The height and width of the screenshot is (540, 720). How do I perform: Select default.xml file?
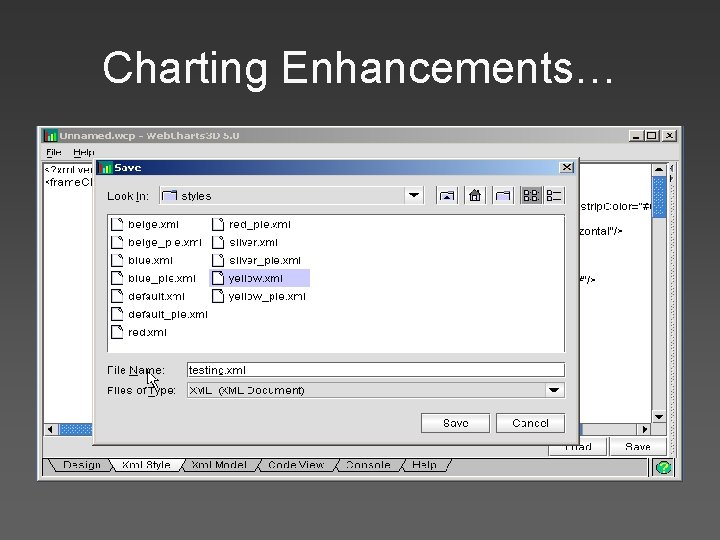(148, 296)
